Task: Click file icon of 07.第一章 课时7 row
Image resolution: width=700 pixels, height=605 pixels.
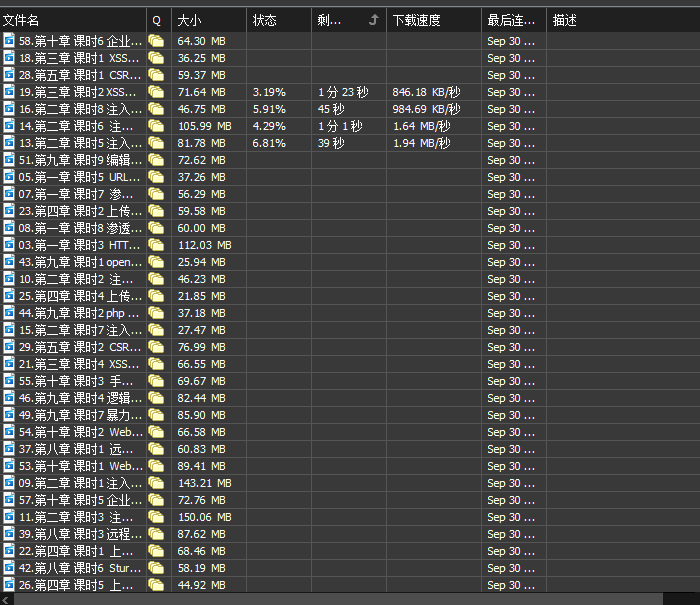Action: 9,194
